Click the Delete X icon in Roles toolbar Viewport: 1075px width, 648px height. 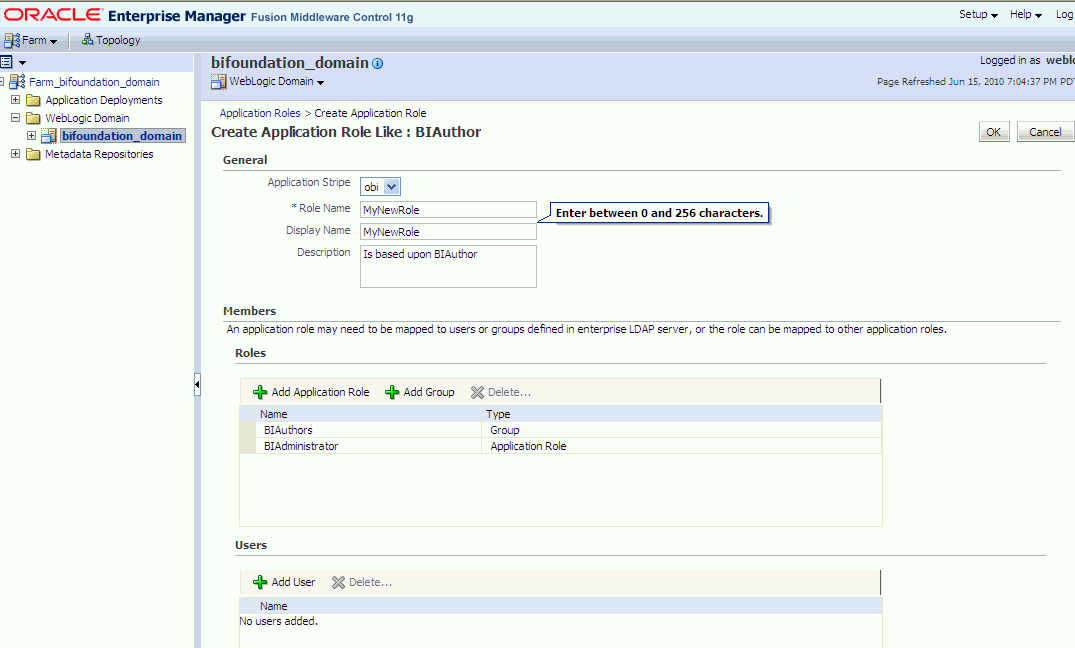click(x=477, y=392)
